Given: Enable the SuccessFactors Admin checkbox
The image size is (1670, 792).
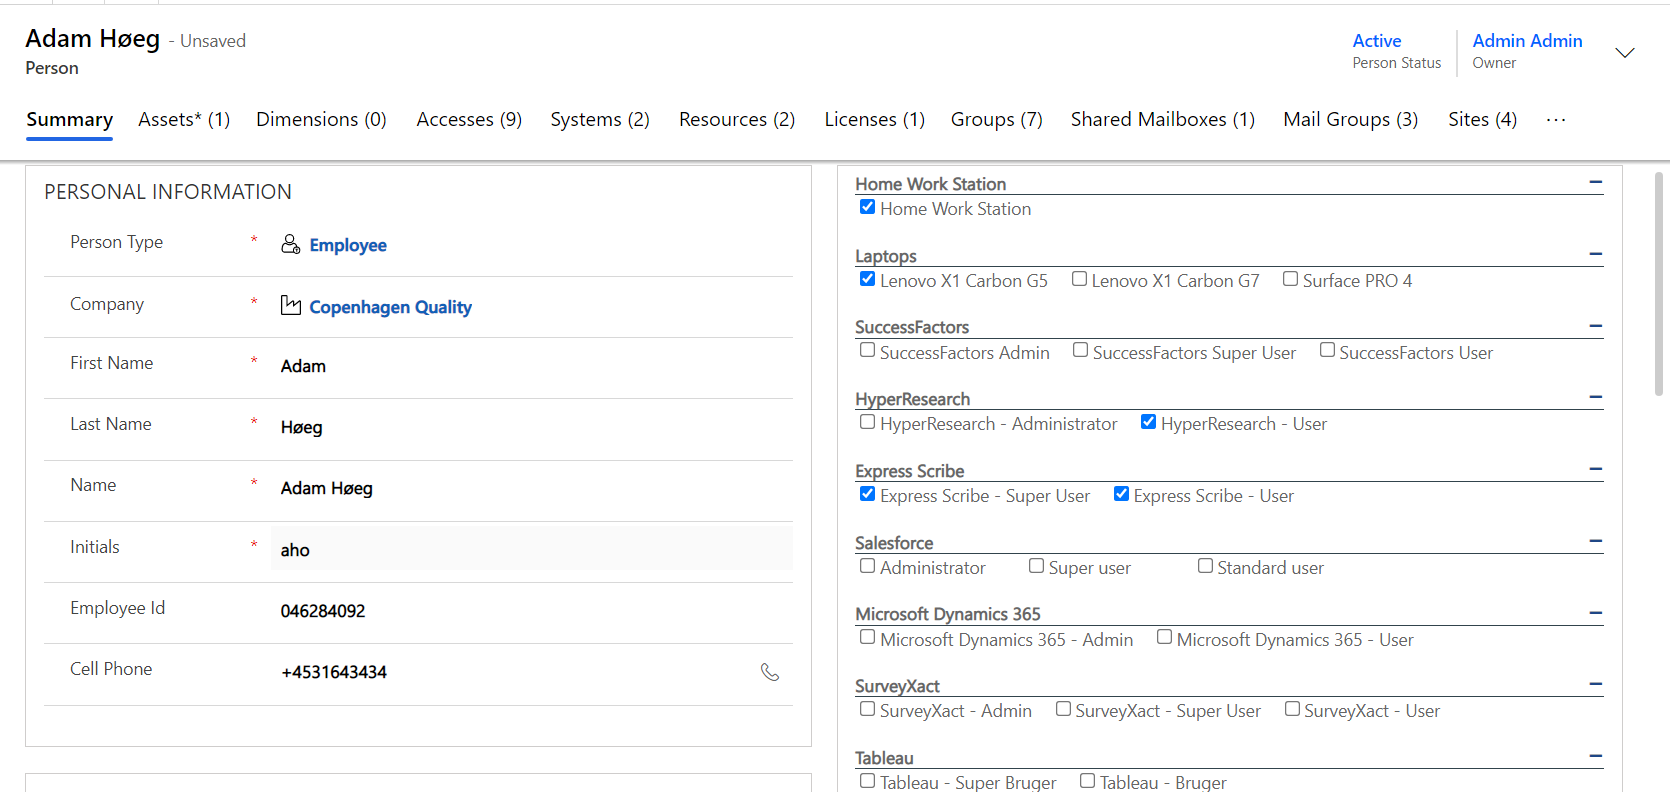Looking at the screenshot, I should 867,351.
